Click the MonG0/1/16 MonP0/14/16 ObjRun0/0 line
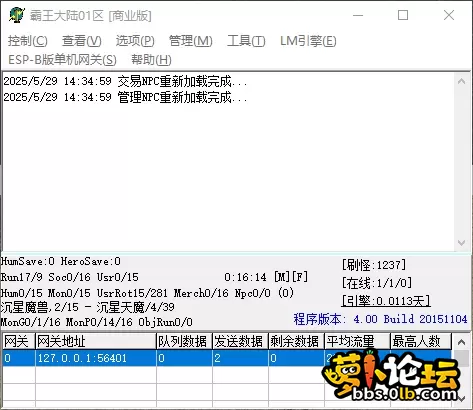473x410 pixels. [97, 322]
